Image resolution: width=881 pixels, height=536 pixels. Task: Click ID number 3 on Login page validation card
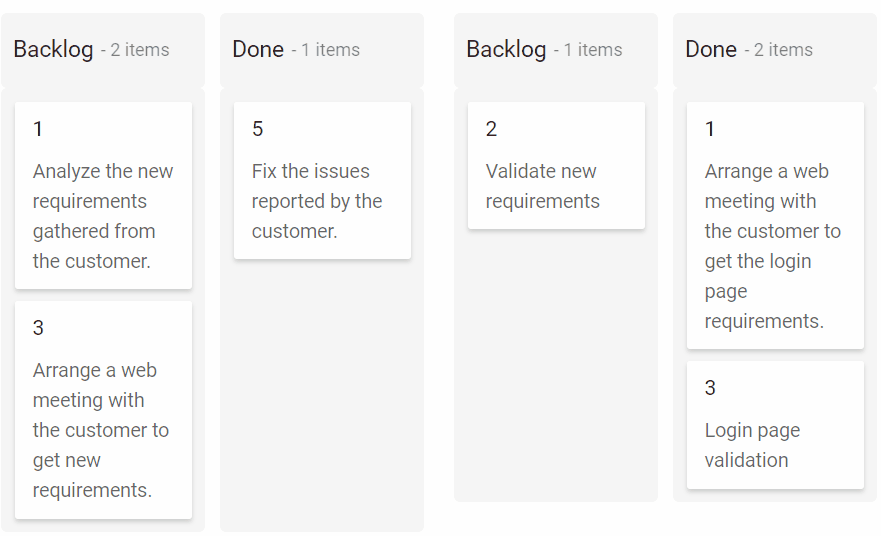tap(710, 388)
